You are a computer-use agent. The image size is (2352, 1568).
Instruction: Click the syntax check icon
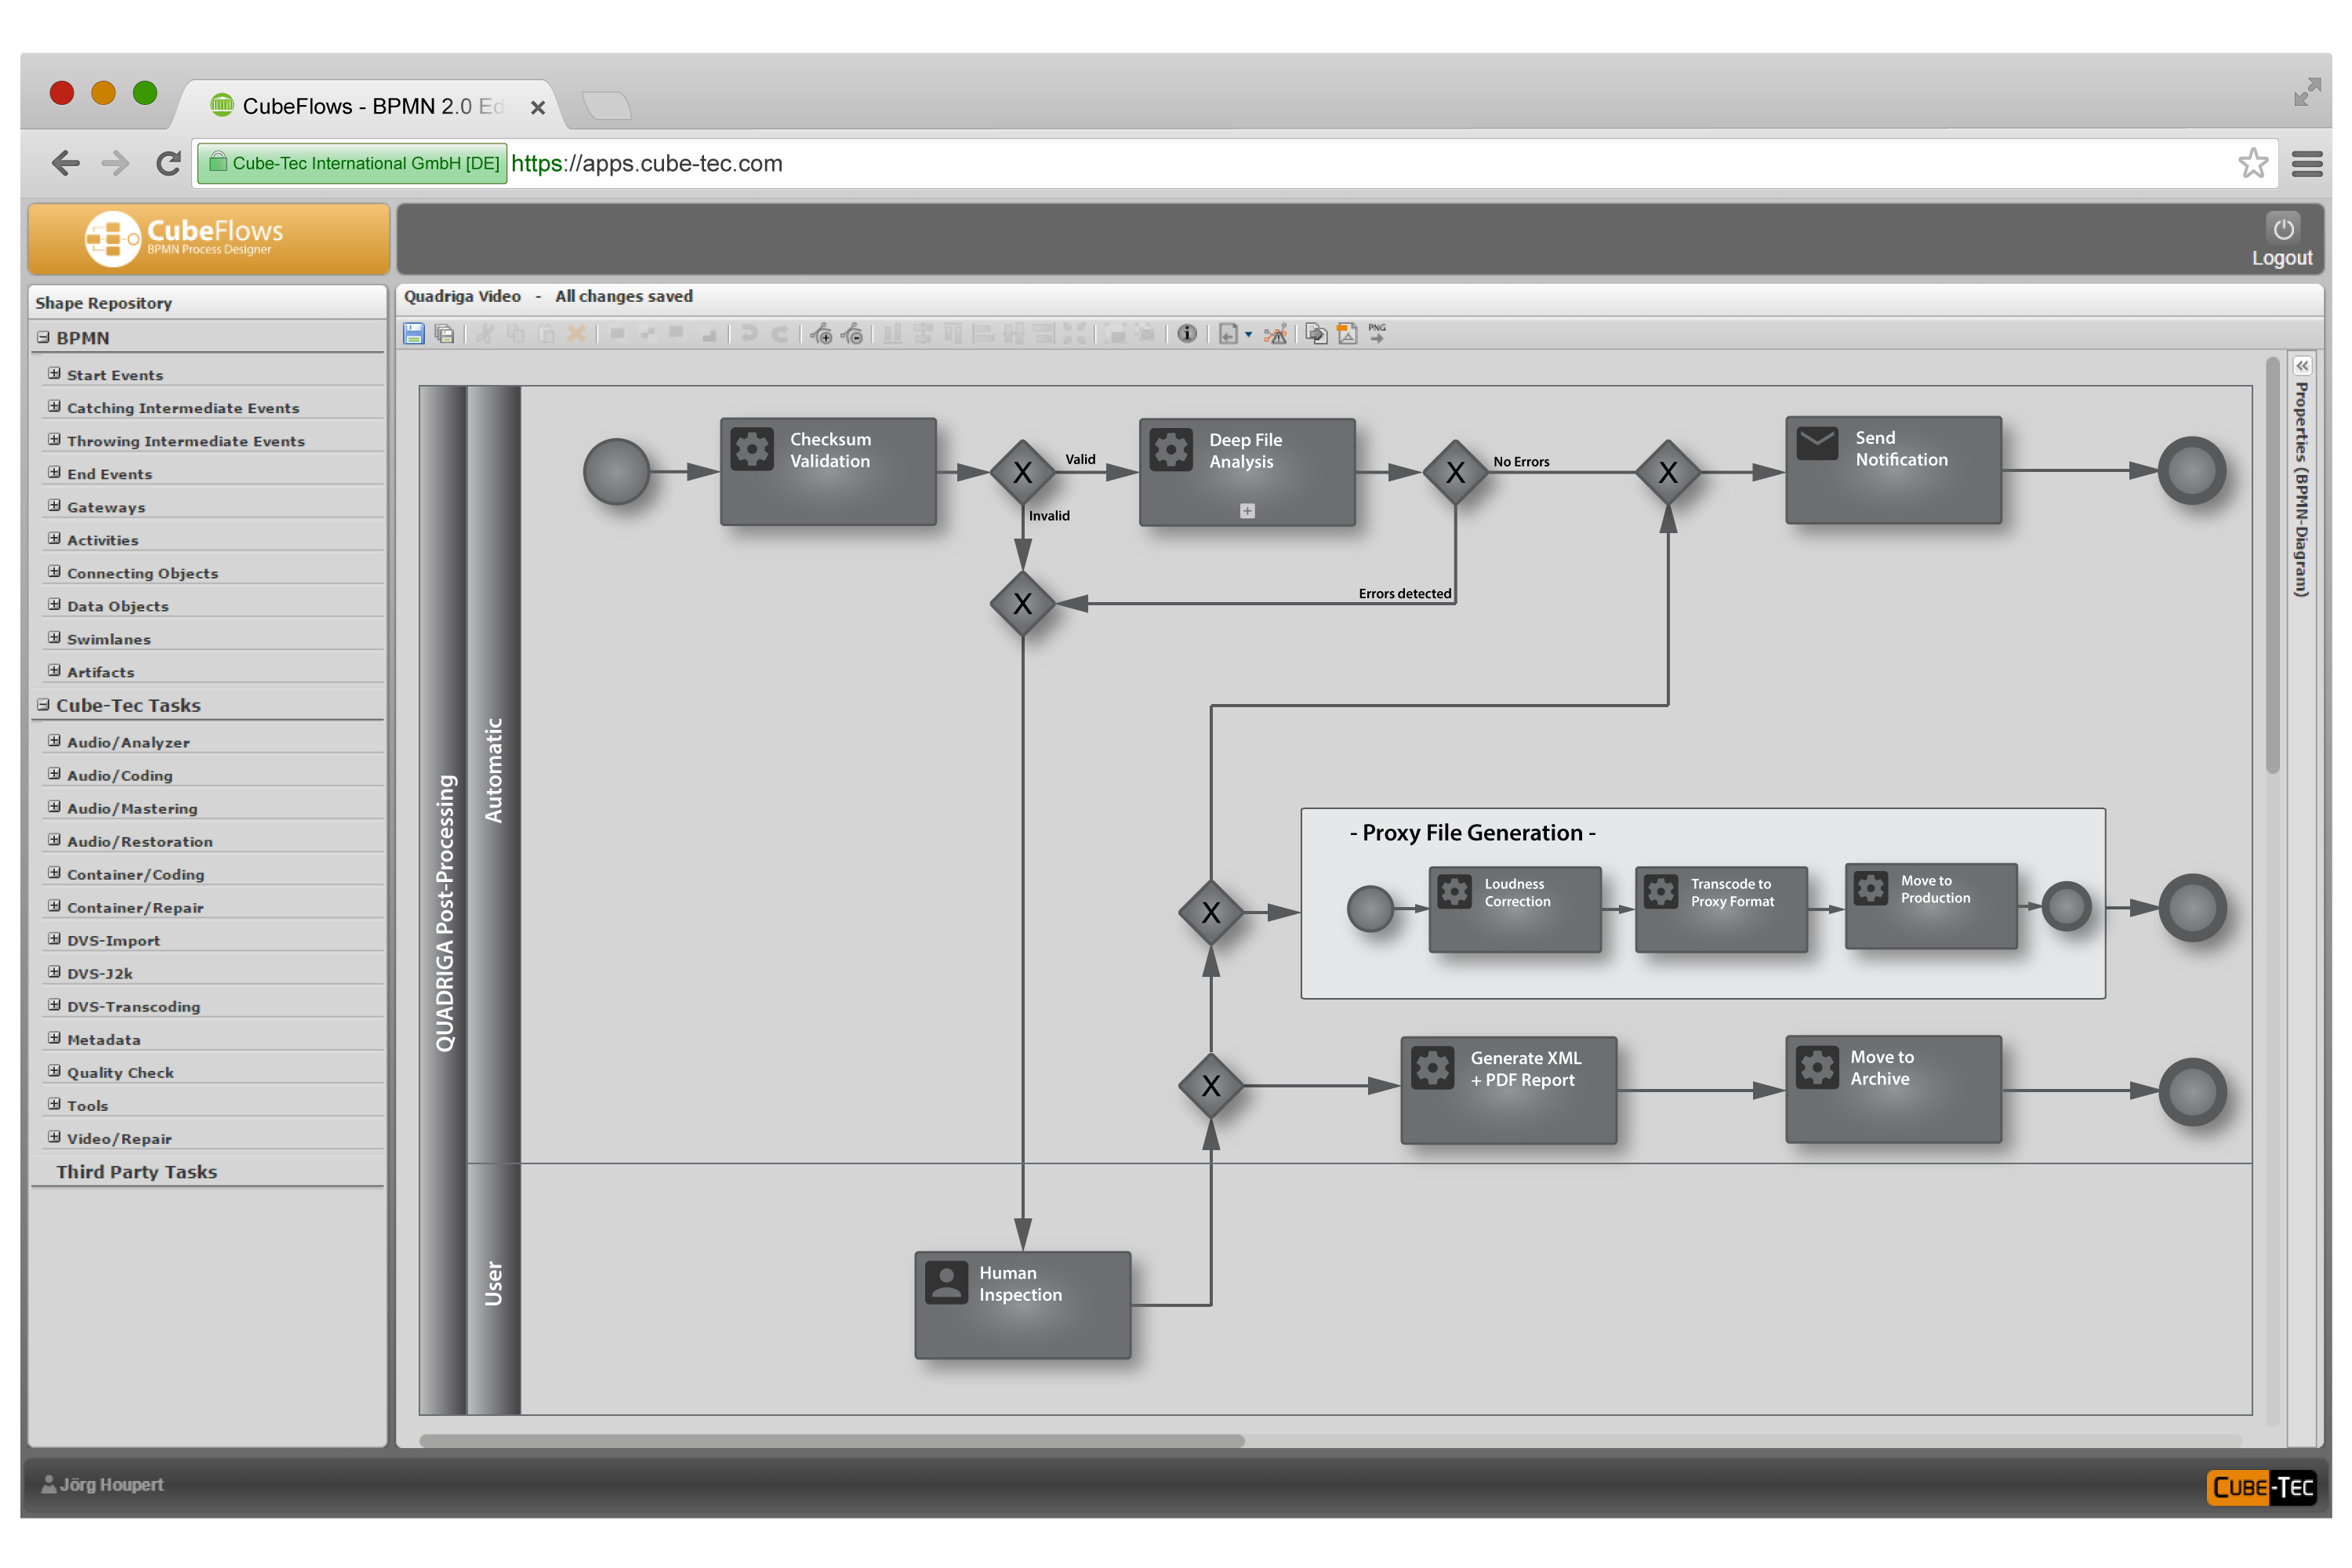pyautogui.click(x=1275, y=334)
